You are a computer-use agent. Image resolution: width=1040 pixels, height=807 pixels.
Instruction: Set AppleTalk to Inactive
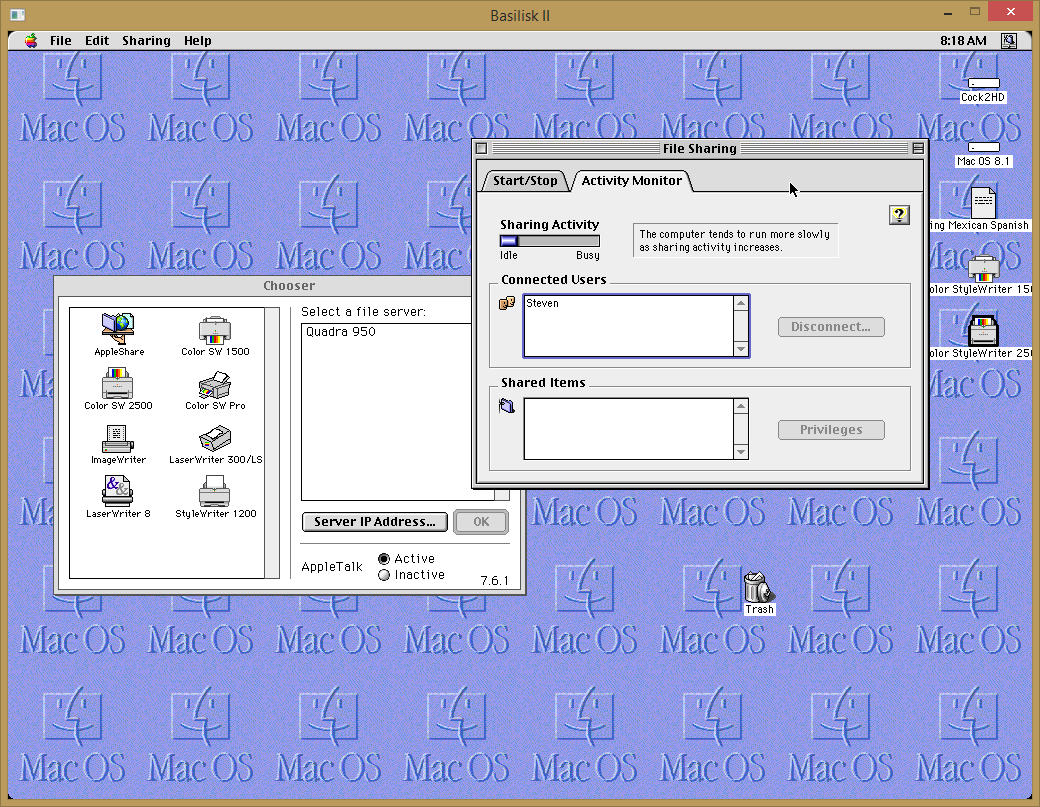pos(383,575)
